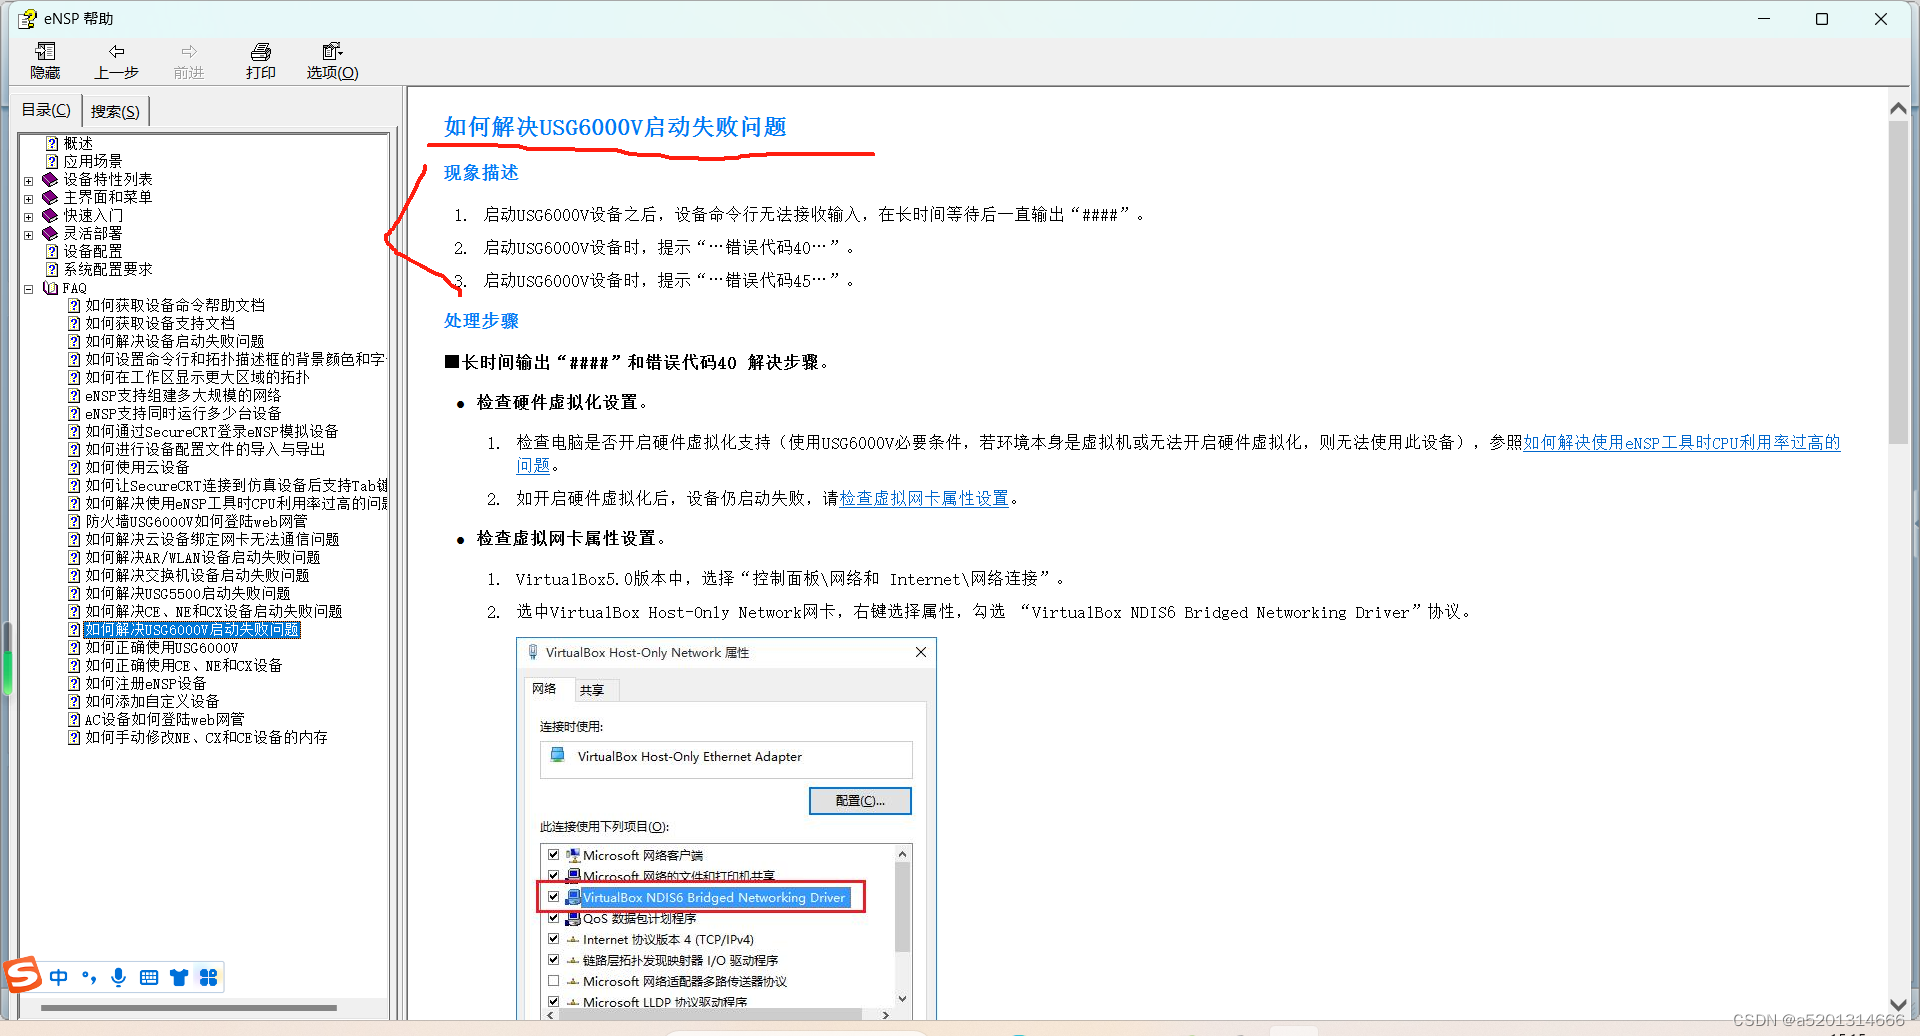Click the content pane vertical scrollbar thumb

1897,282
